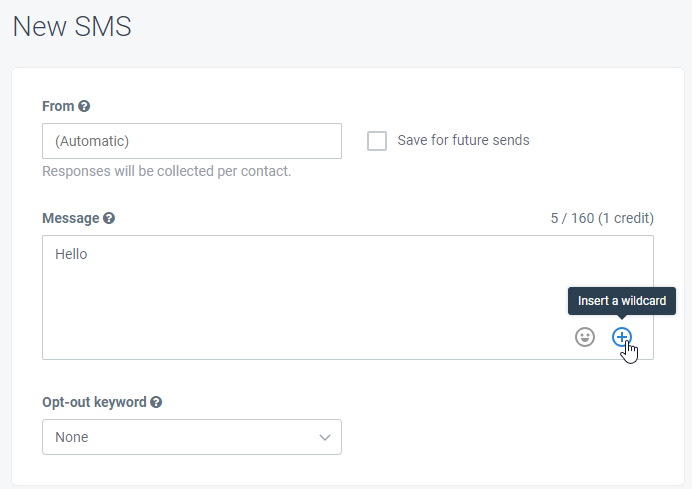This screenshot has width=692, height=489.
Task: Click the Responses will be collected hint text
Action: click(167, 171)
